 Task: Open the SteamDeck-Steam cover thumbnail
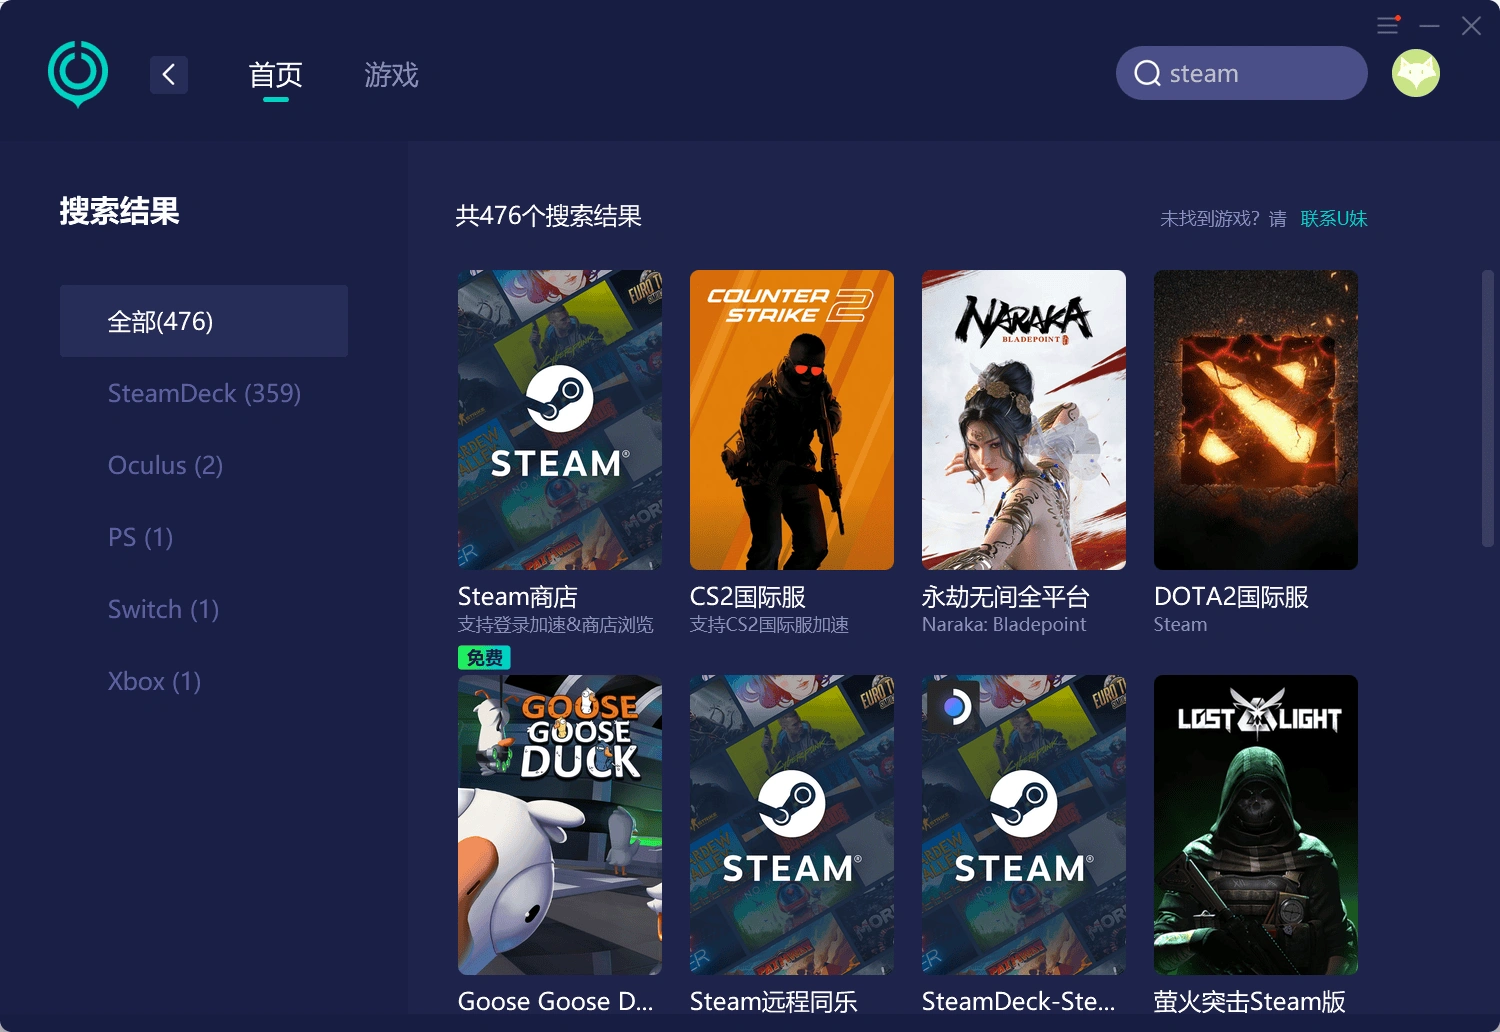point(1024,825)
